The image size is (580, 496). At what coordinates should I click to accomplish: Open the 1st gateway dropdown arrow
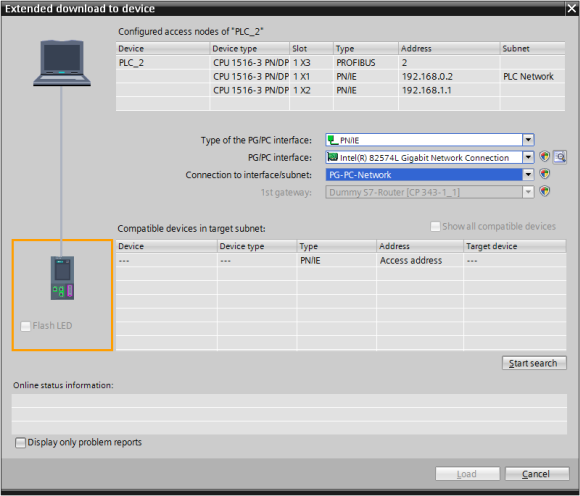click(x=528, y=192)
